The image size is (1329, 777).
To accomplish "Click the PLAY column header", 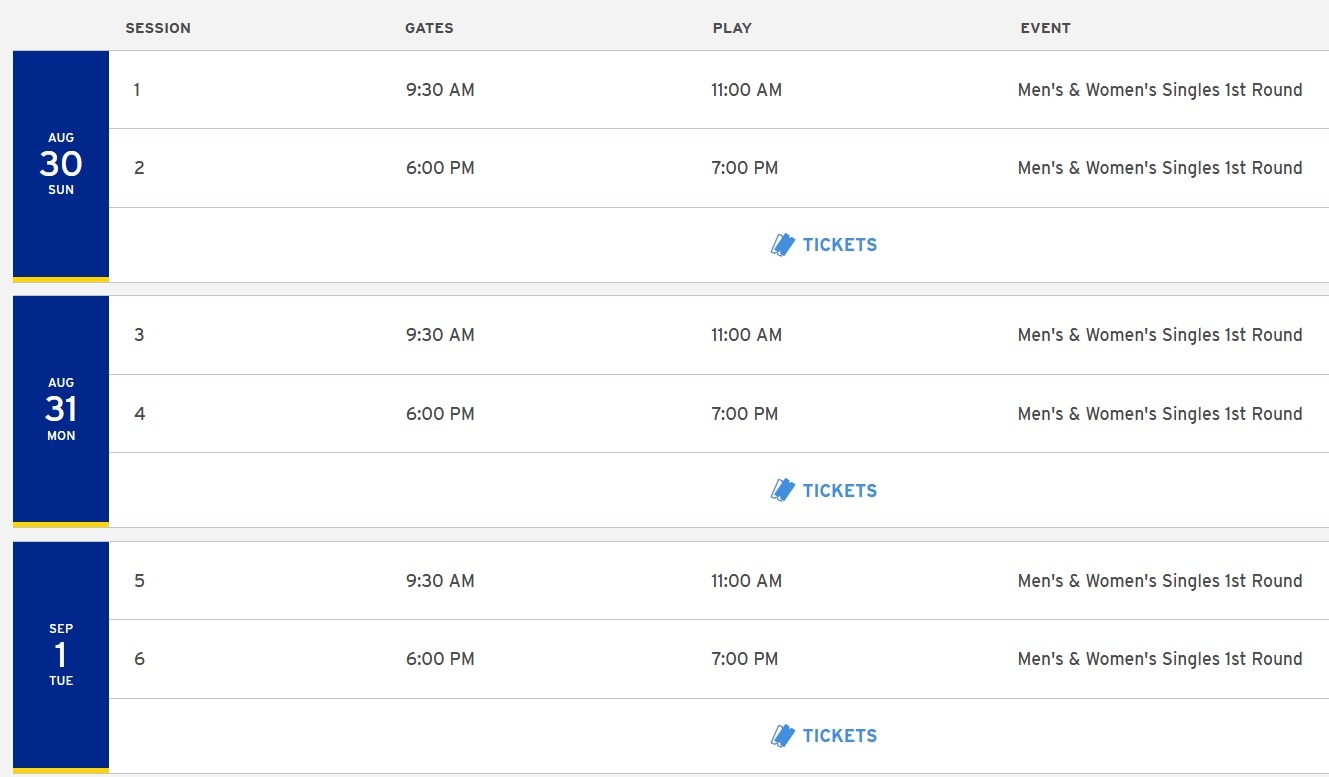I will pyautogui.click(x=732, y=28).
